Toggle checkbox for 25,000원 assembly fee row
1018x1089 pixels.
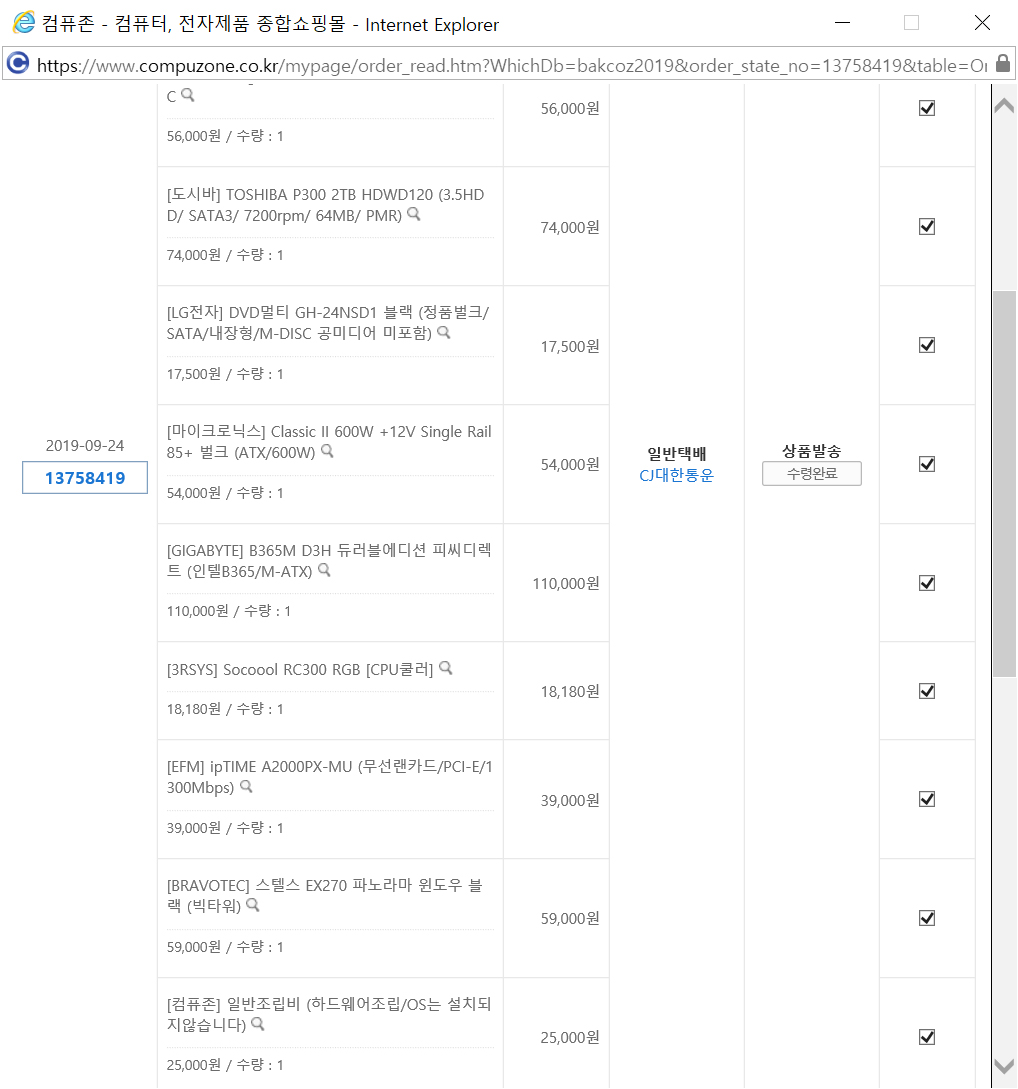click(927, 1037)
